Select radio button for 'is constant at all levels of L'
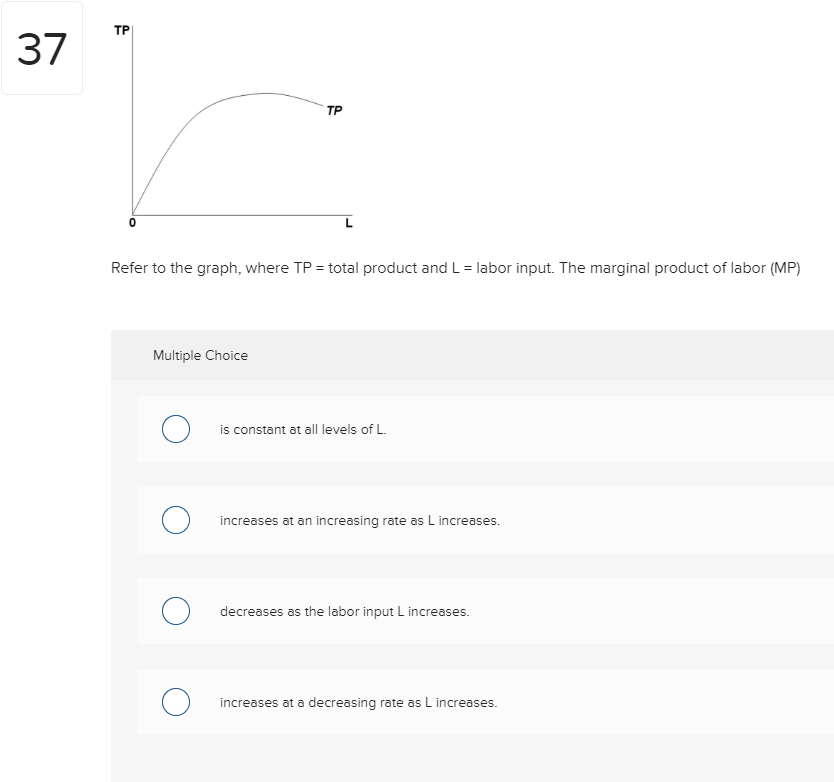 (176, 429)
